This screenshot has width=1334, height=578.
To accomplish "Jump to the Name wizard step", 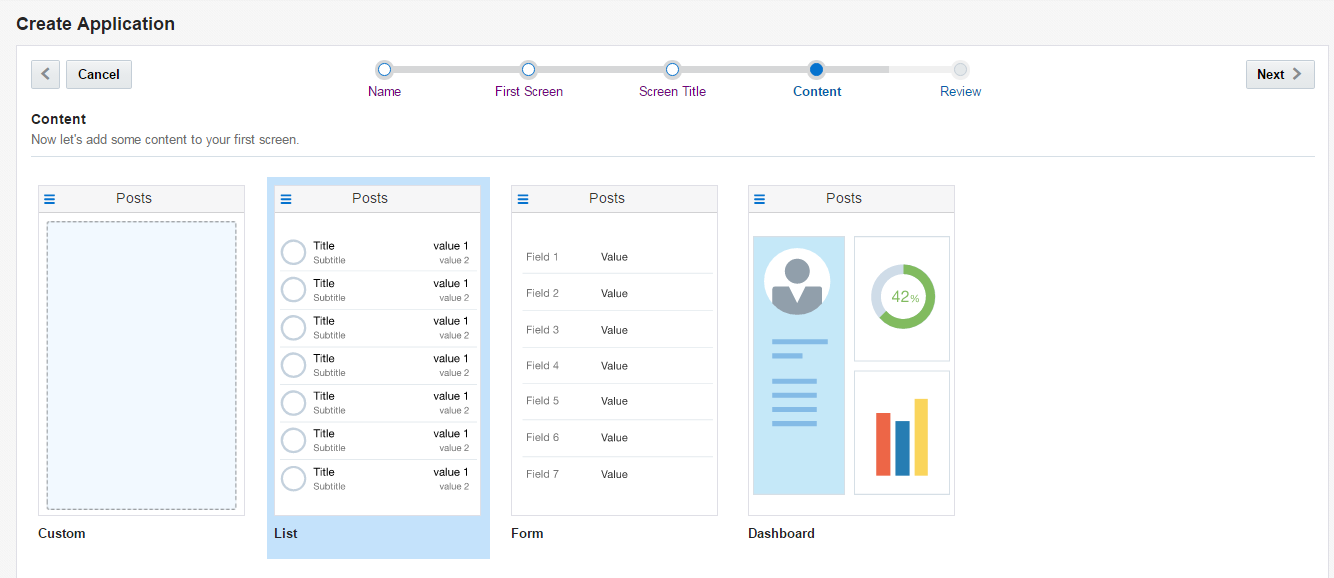I will click(x=384, y=91).
